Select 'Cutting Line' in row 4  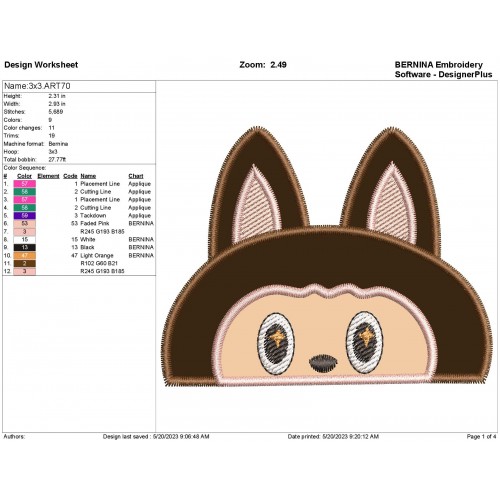point(96,208)
